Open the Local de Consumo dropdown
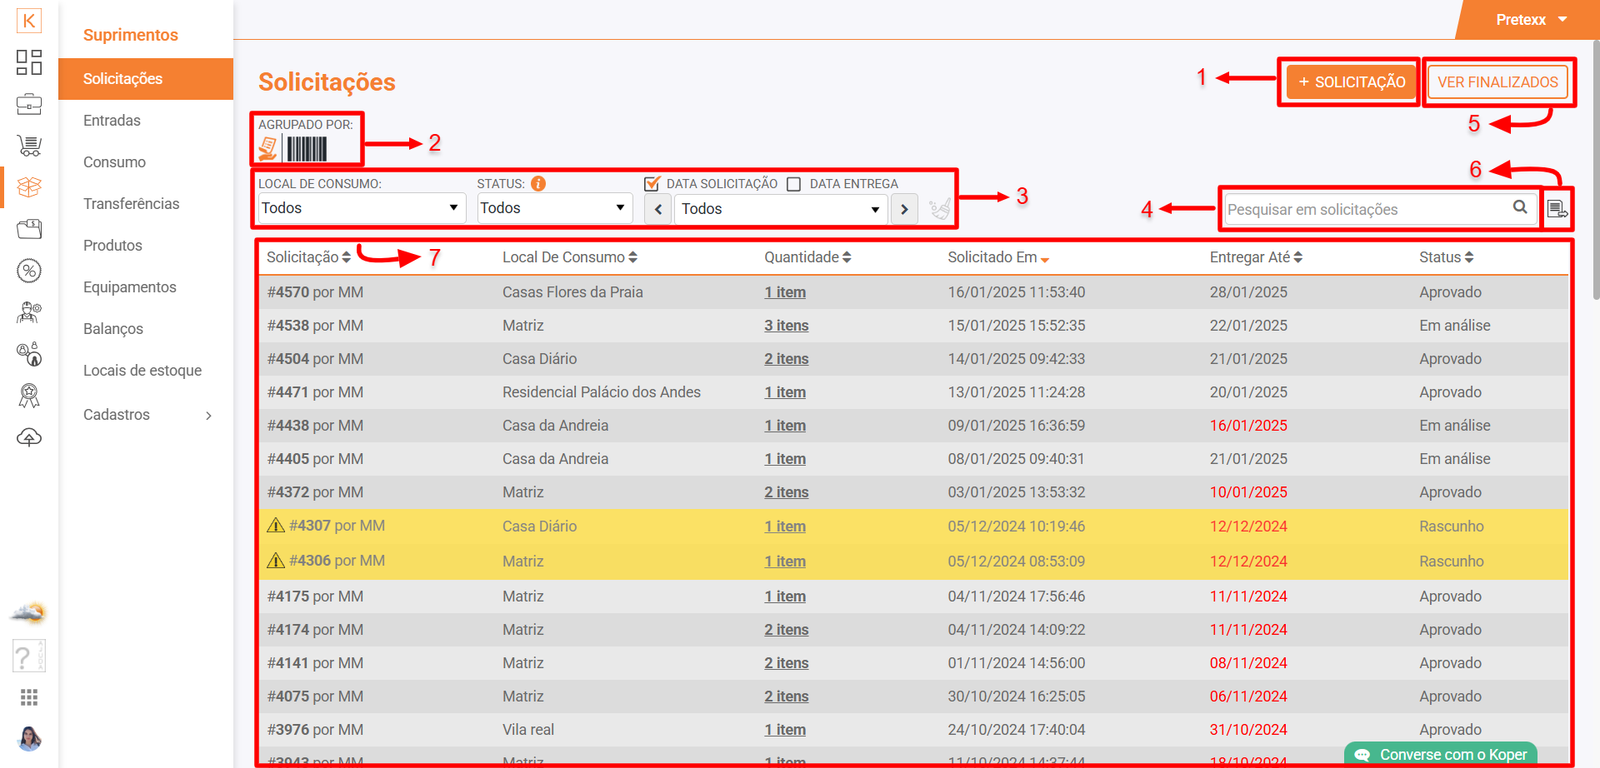The height and width of the screenshot is (768, 1600). 360,208
